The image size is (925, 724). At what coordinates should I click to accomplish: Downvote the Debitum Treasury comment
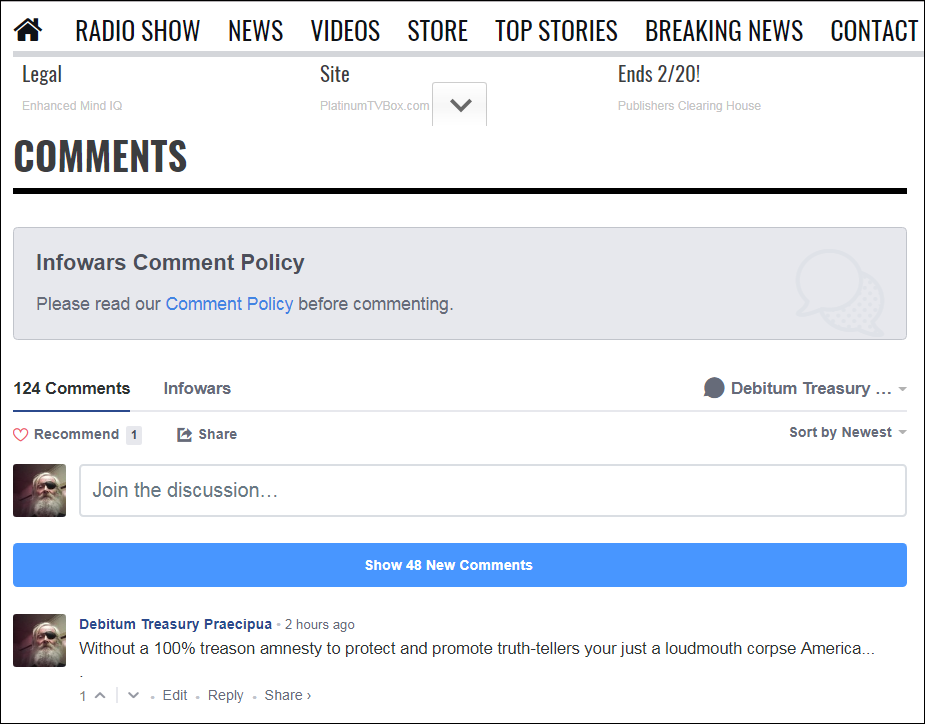(x=134, y=696)
